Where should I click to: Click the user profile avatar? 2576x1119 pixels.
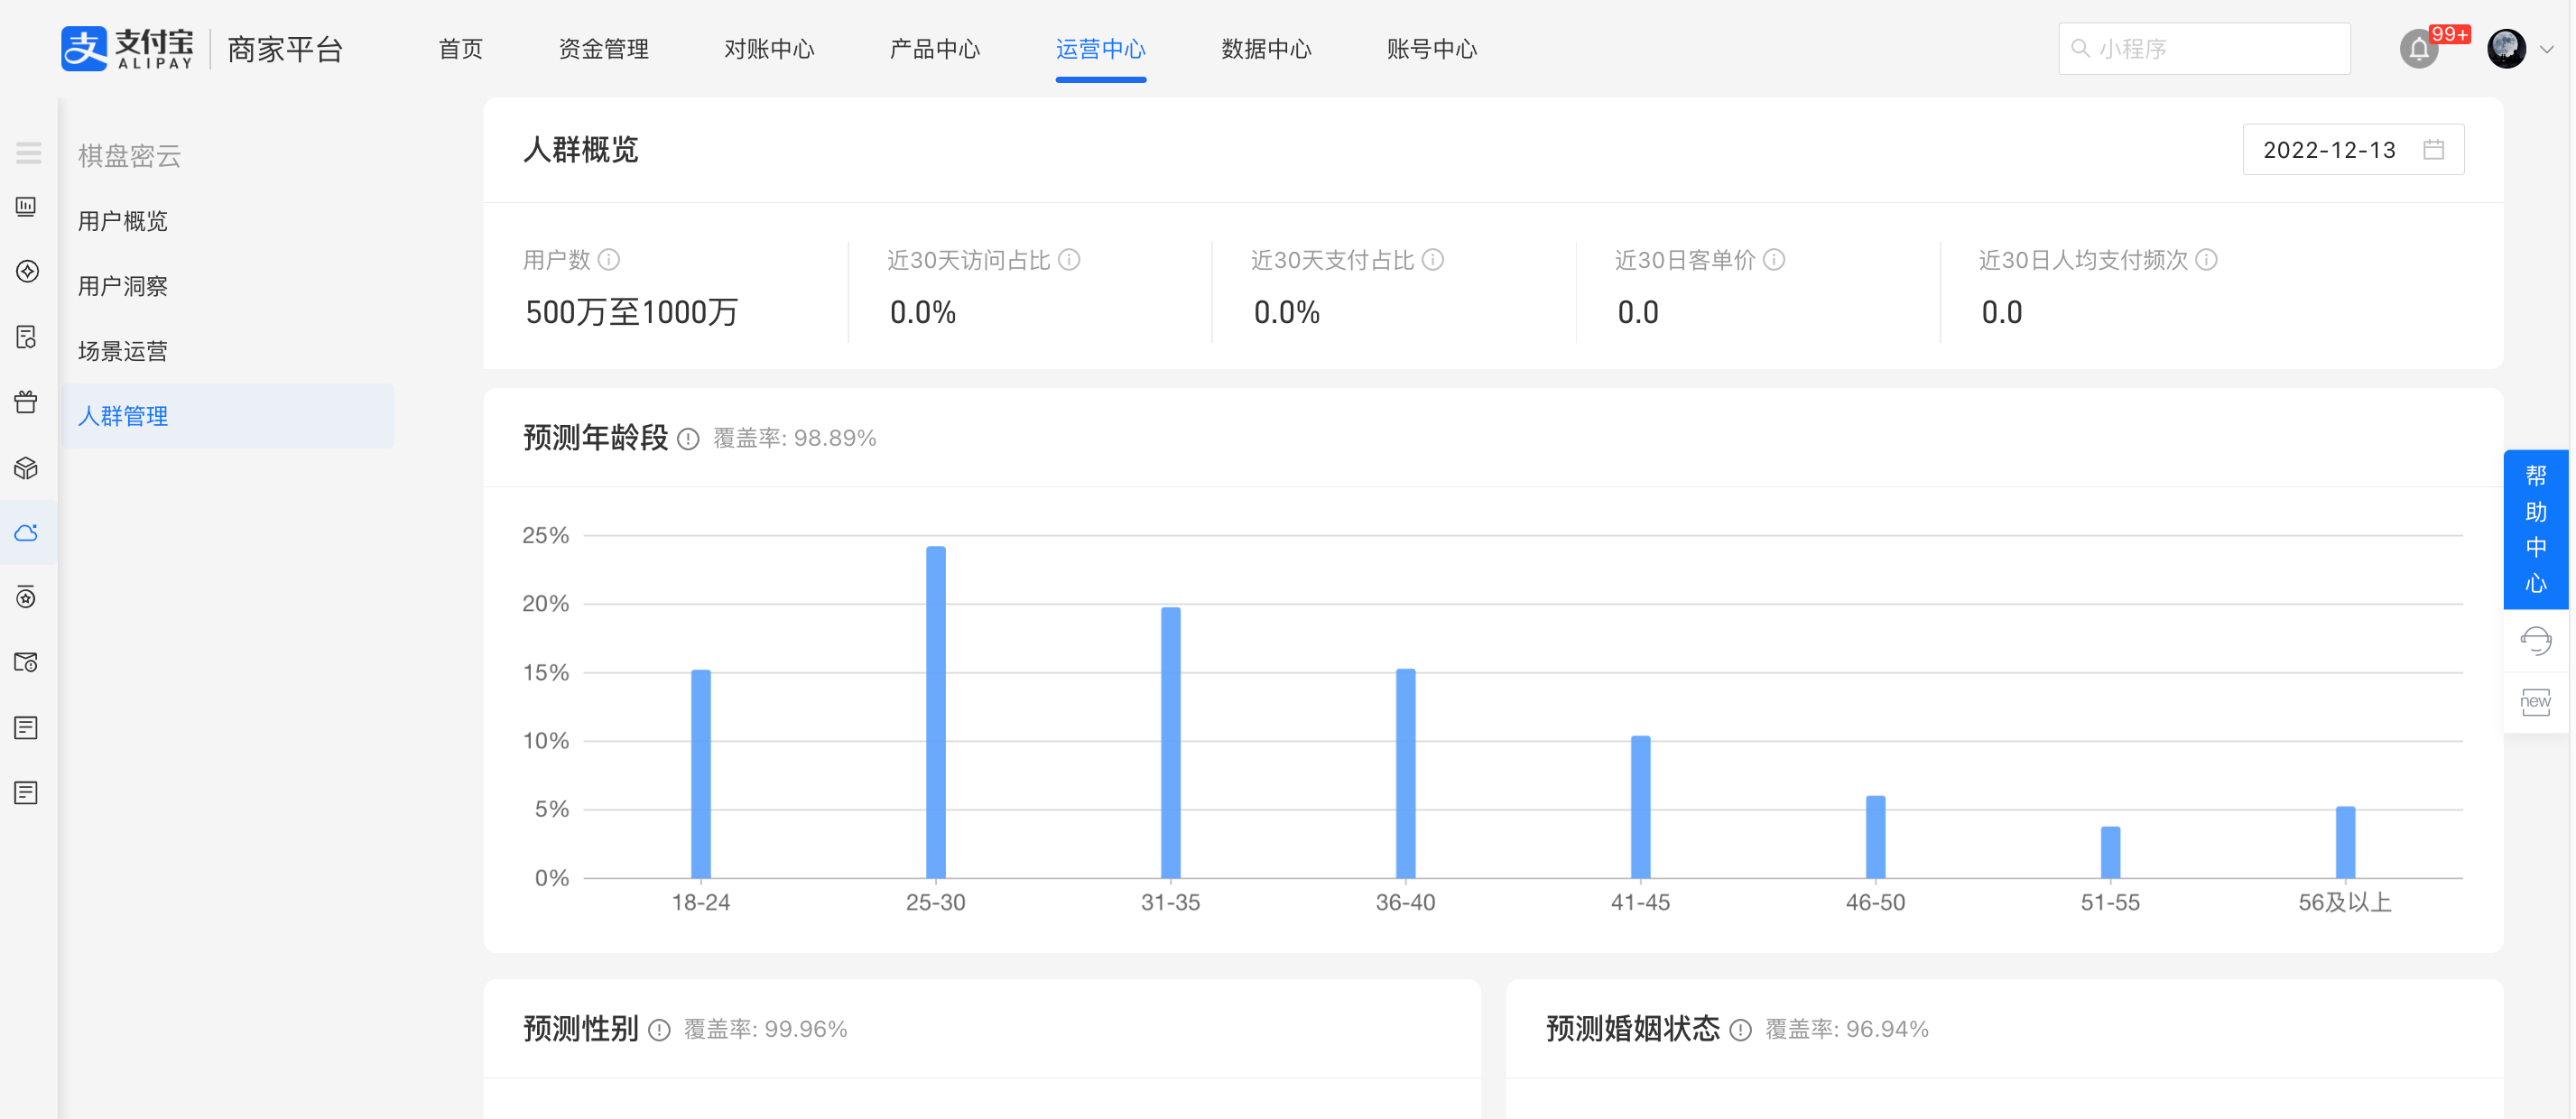point(2506,49)
